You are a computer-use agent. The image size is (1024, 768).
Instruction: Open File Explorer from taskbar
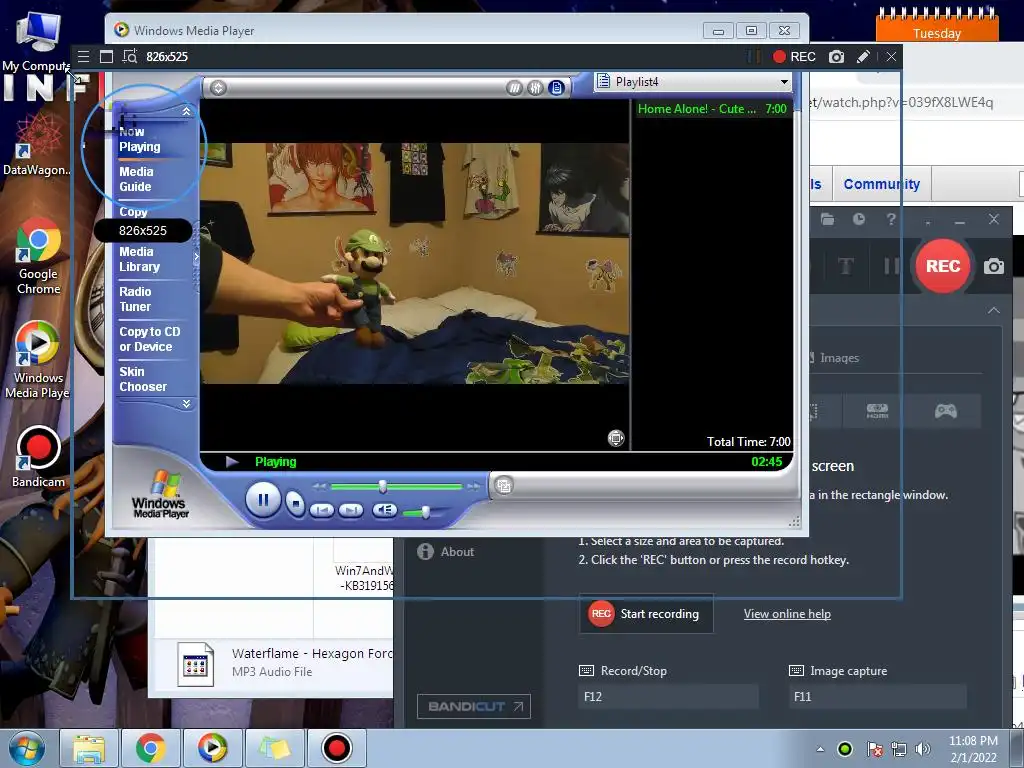point(89,748)
